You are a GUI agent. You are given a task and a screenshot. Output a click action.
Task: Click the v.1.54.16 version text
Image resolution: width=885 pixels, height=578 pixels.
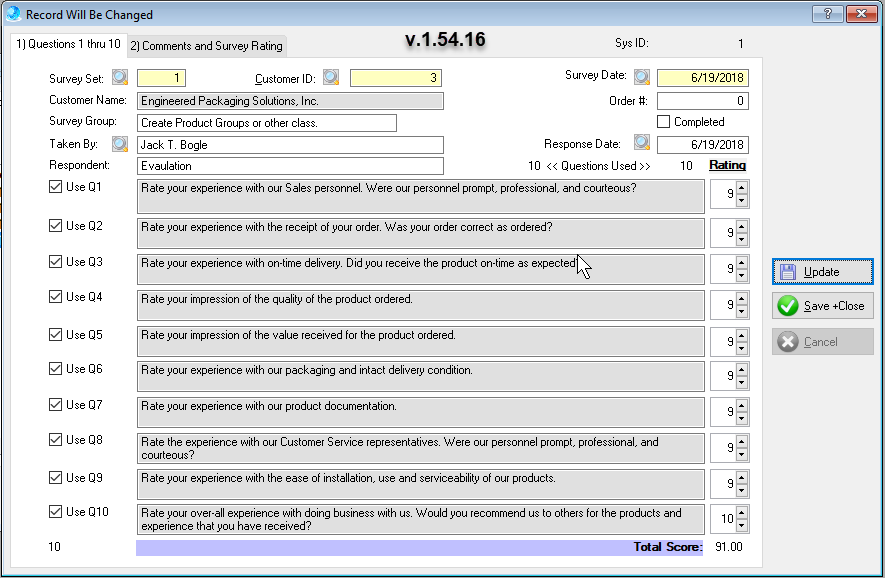(445, 40)
